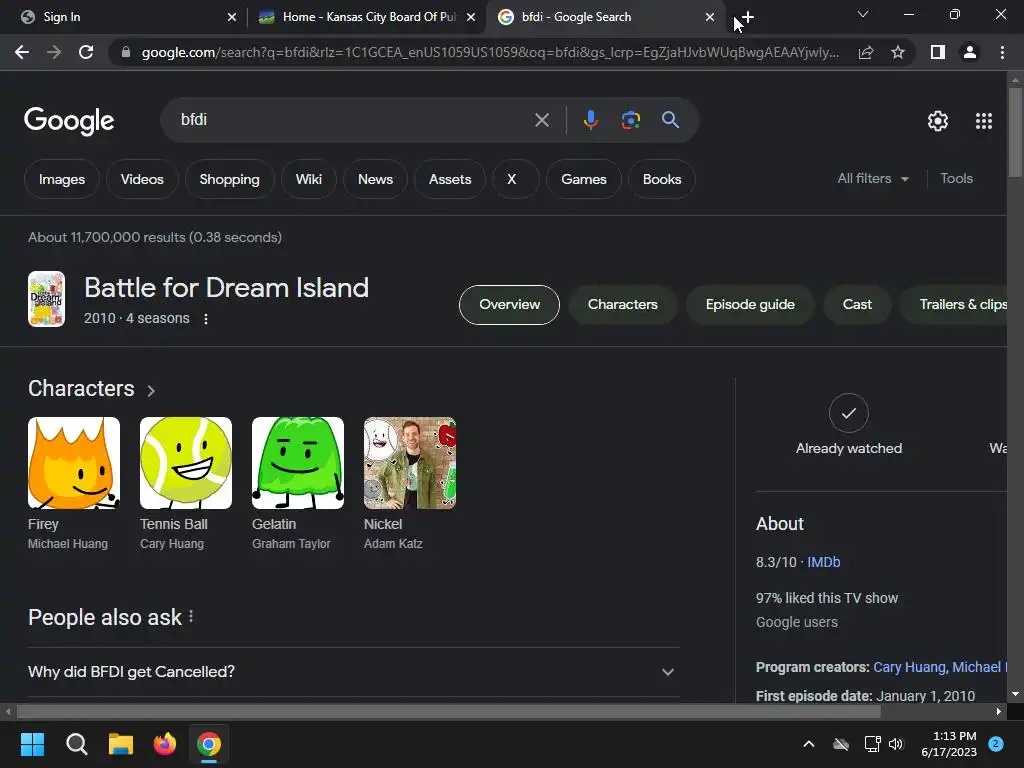The height and width of the screenshot is (768, 1024).
Task: Open volume control in system tray
Action: point(896,744)
